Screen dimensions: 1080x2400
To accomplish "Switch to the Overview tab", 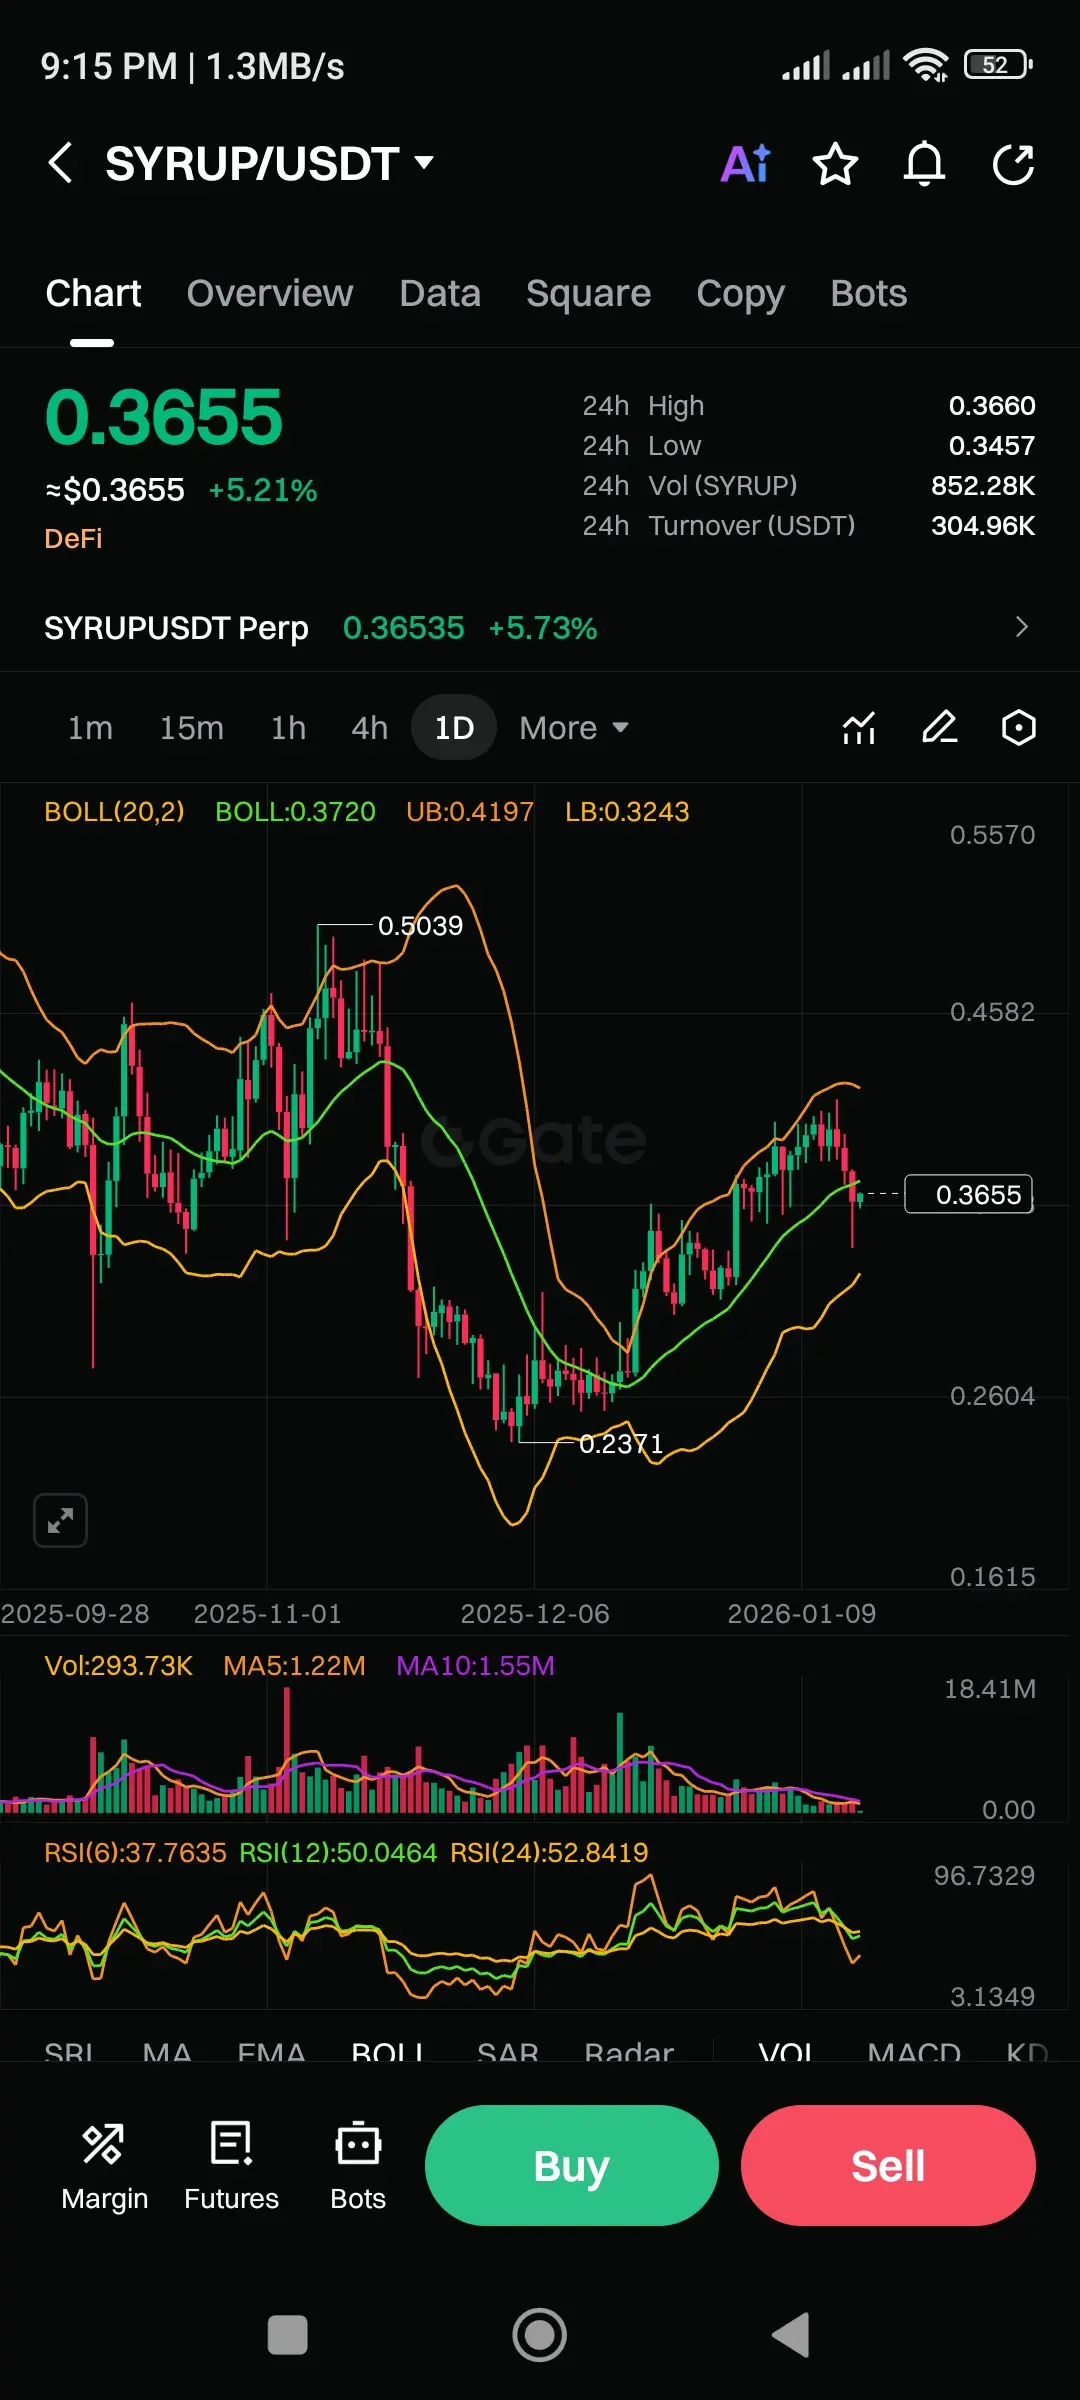I will pyautogui.click(x=270, y=293).
